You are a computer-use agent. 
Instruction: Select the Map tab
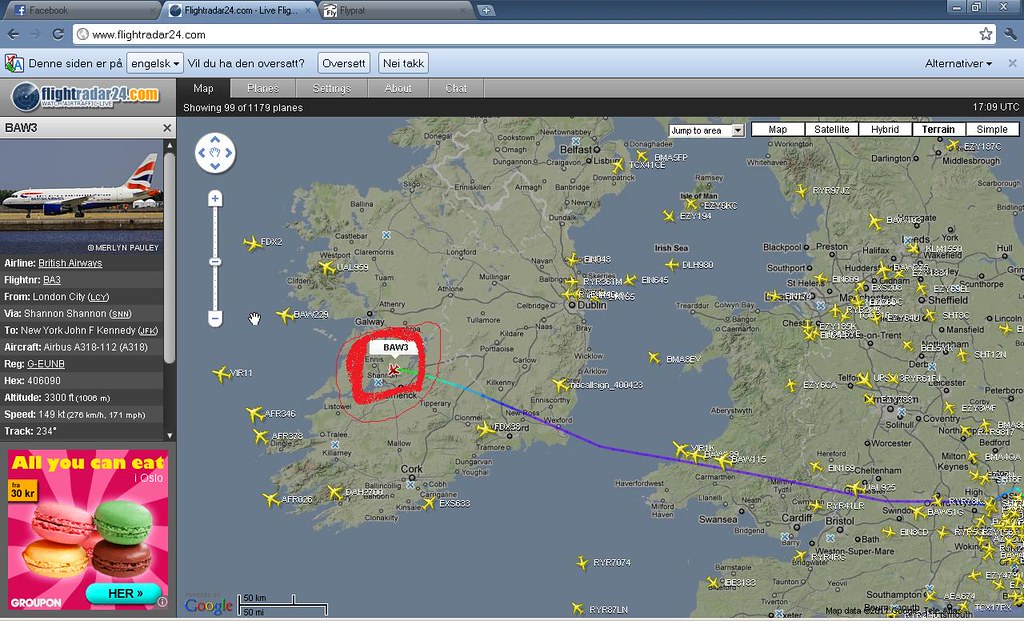click(x=203, y=88)
